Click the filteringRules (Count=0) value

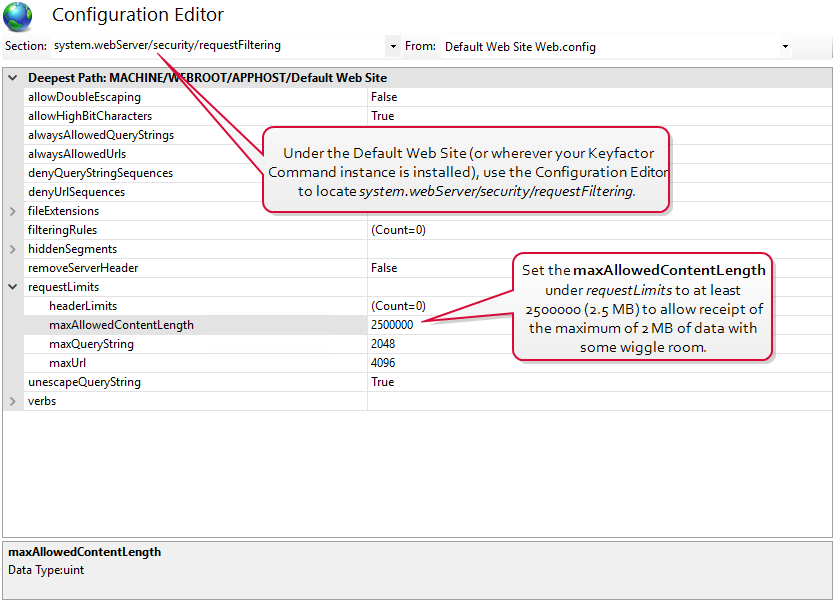coord(398,230)
